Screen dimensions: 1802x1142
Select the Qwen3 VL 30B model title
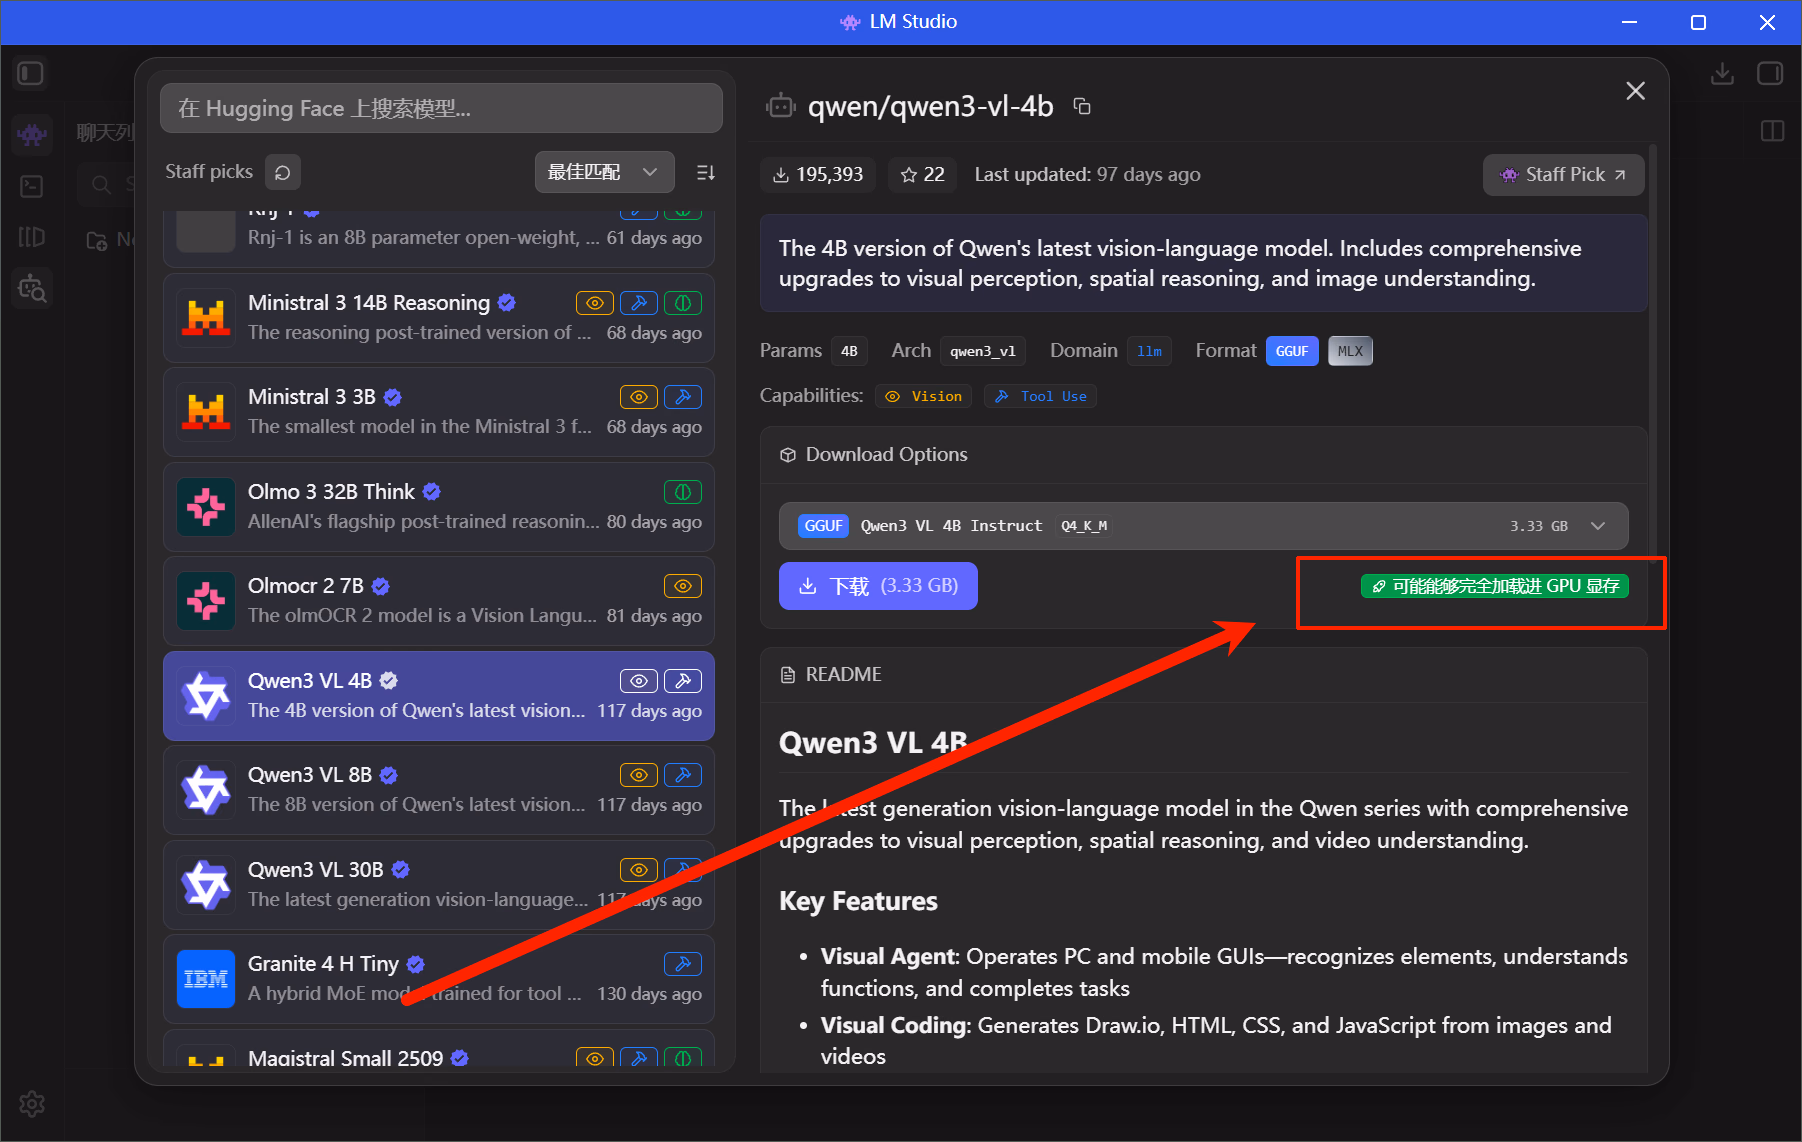tap(316, 870)
